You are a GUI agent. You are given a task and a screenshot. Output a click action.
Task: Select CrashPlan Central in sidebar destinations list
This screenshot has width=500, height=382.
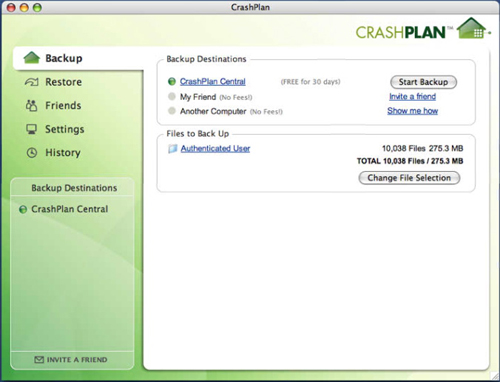[x=69, y=209]
